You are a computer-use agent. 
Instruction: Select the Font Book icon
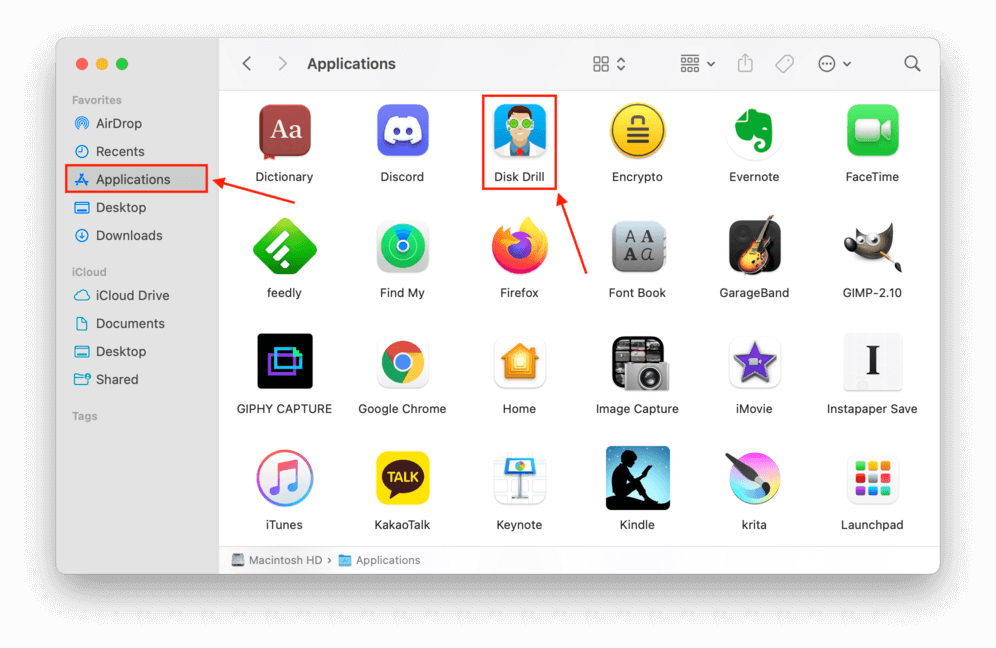click(637, 246)
